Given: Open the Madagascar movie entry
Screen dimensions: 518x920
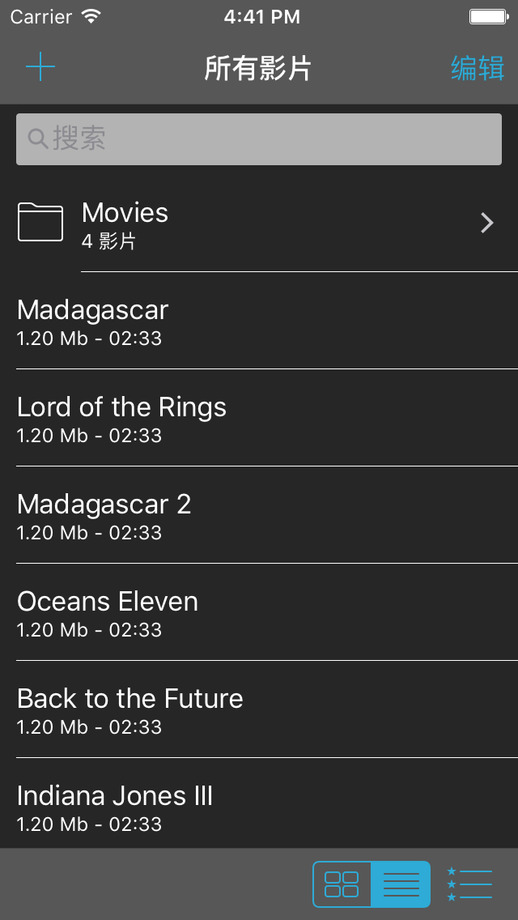Looking at the screenshot, I should (259, 321).
